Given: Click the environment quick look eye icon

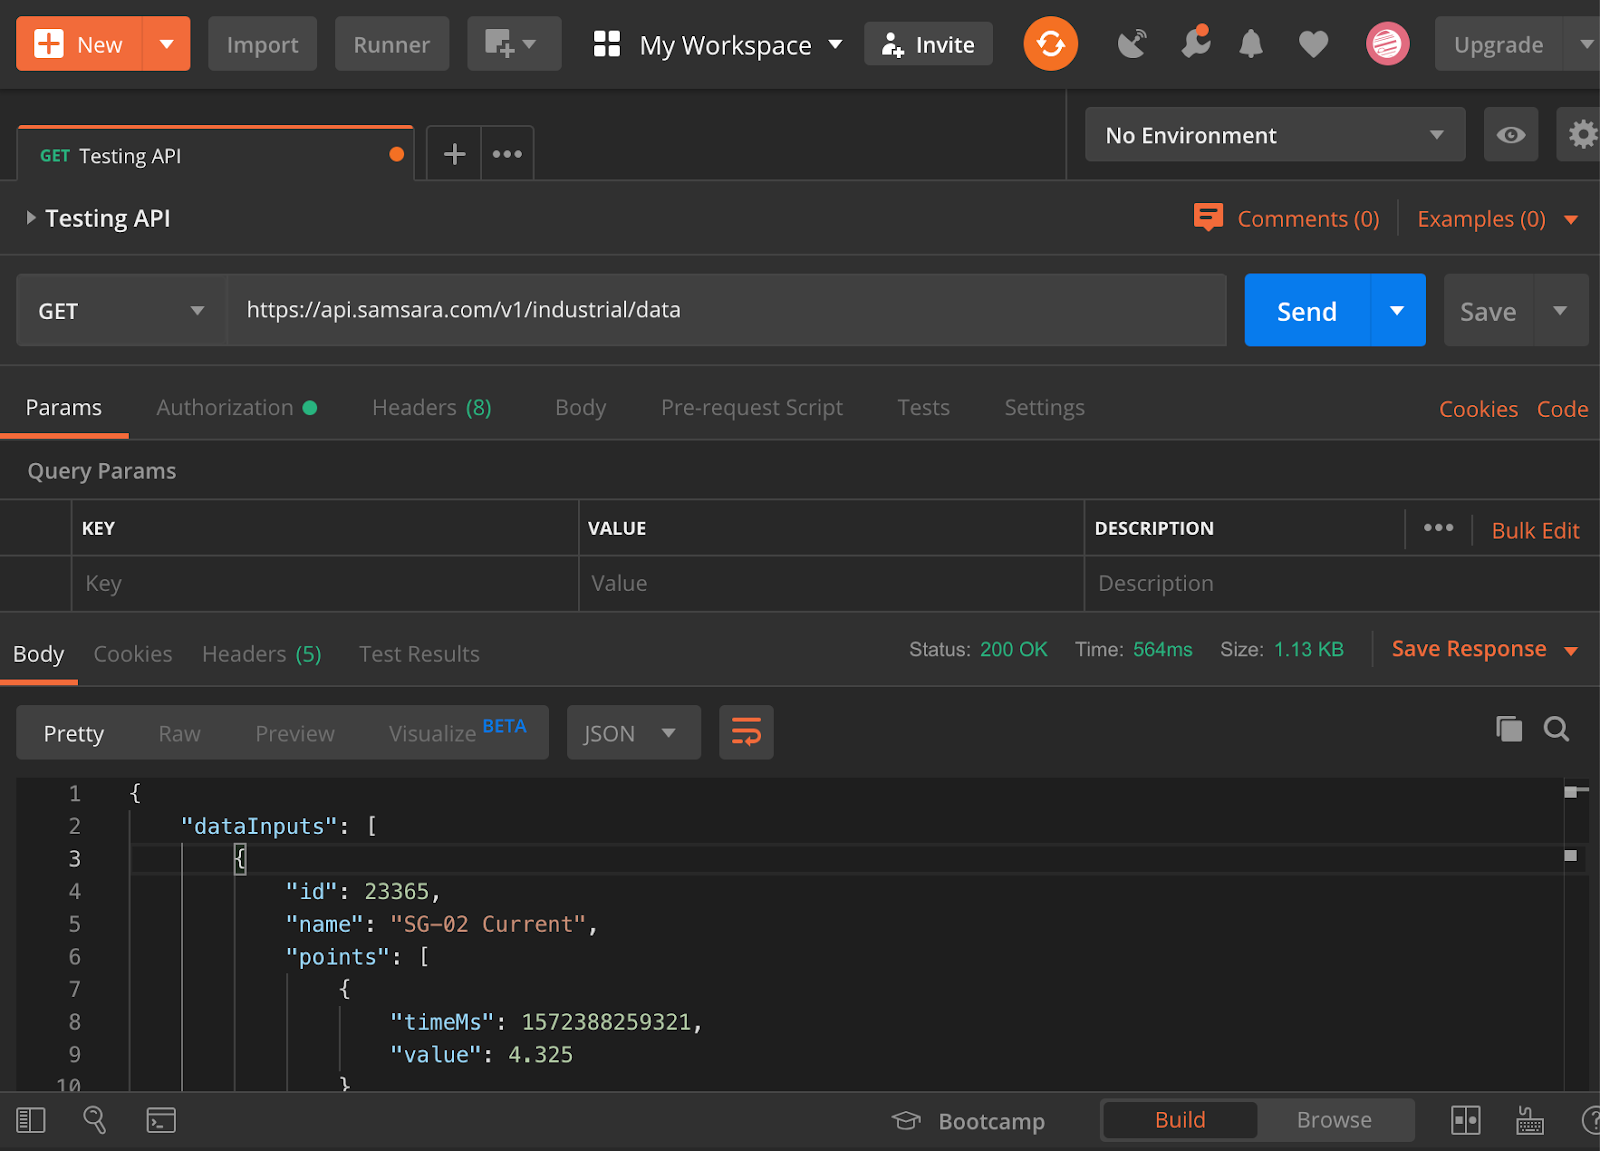Looking at the screenshot, I should coord(1511,135).
